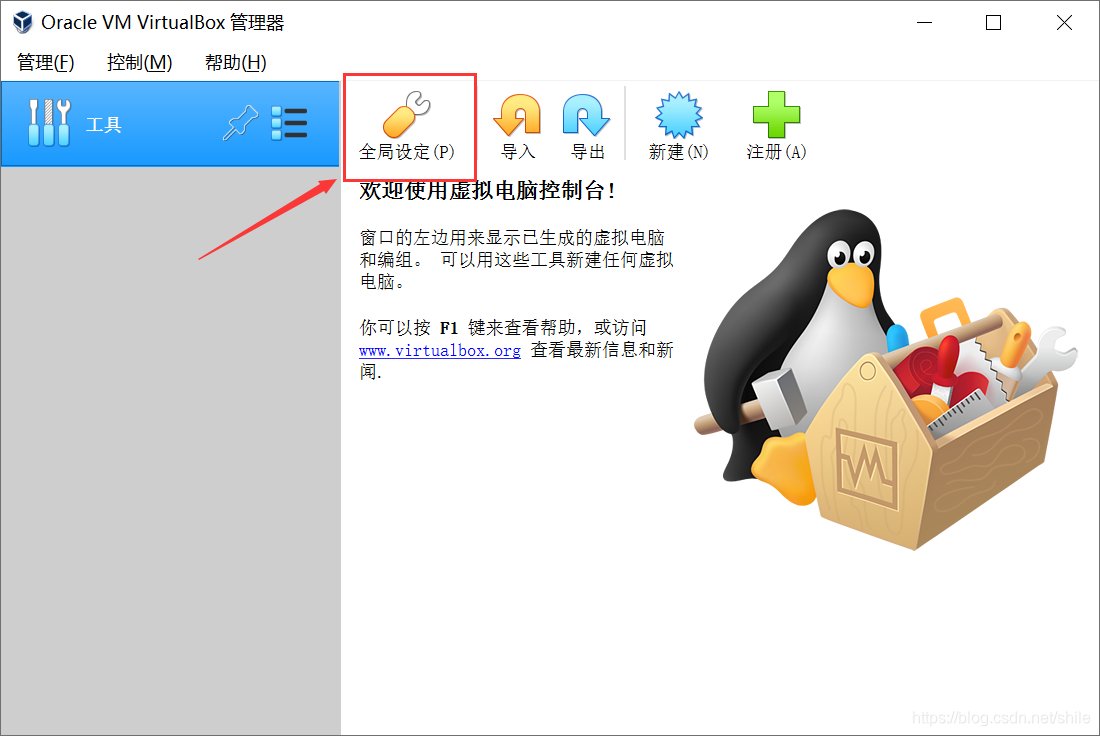Open the Tools list menu icon
This screenshot has width=1100, height=736.
pos(289,123)
